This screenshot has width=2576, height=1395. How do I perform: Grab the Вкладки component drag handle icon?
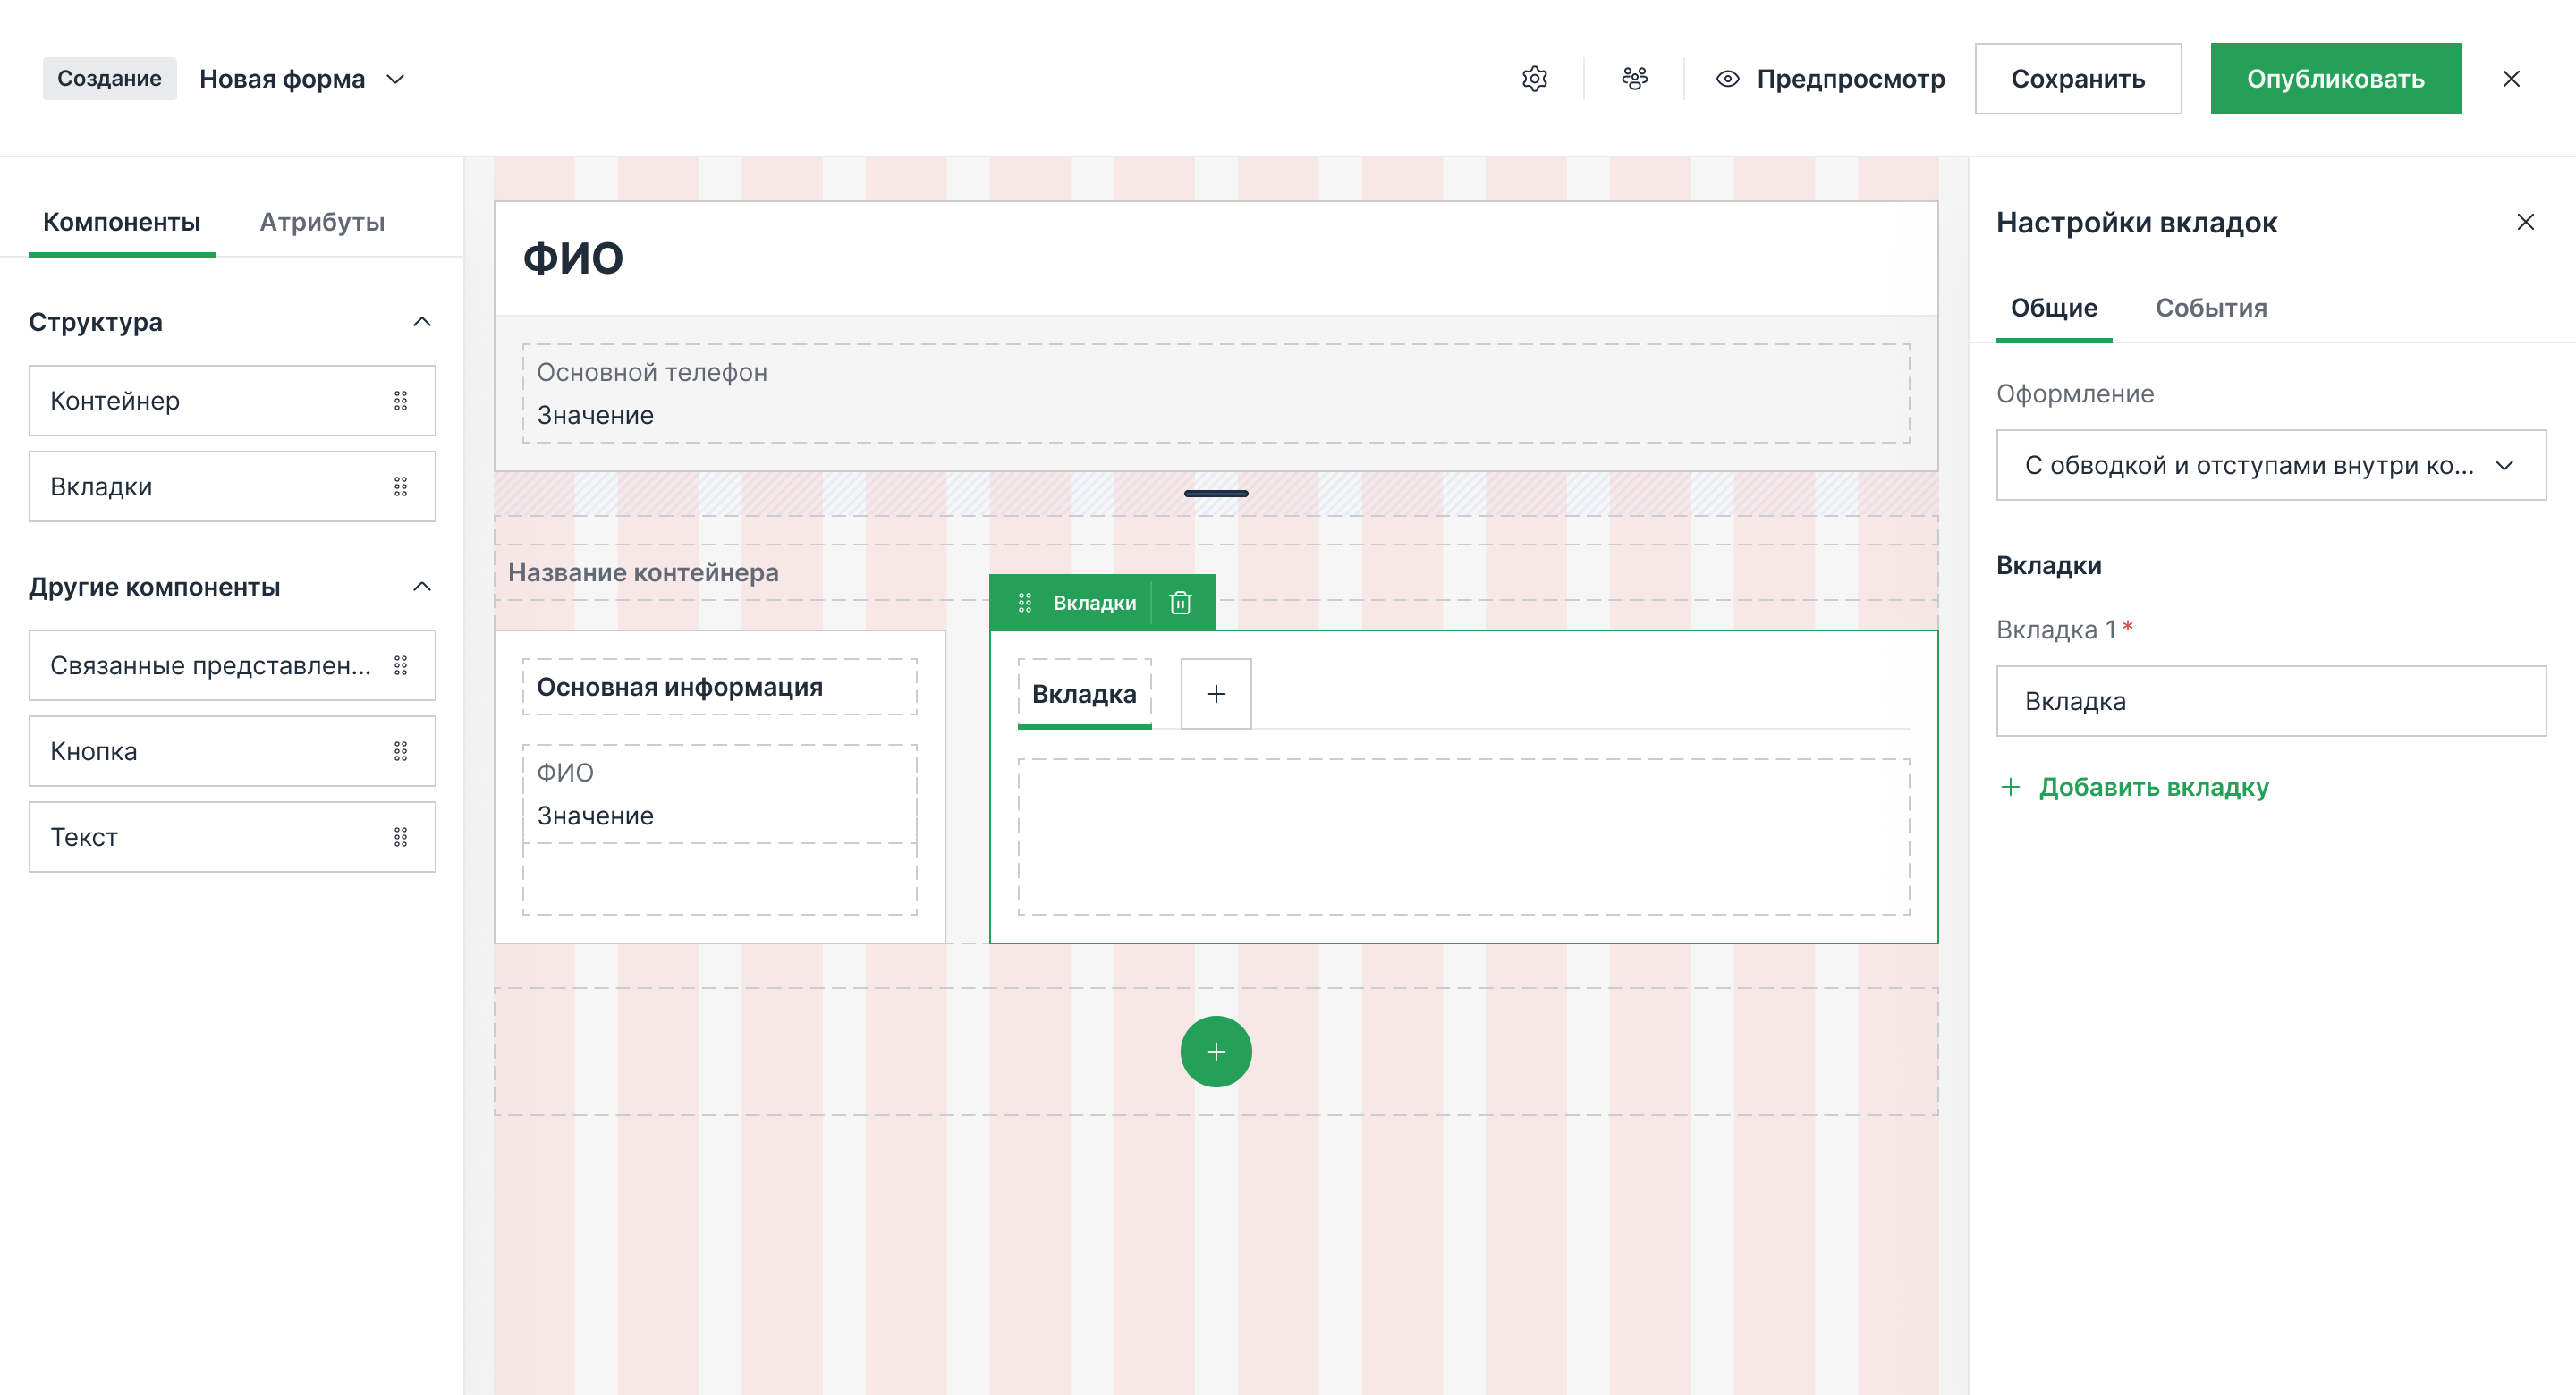pyautogui.click(x=1024, y=603)
